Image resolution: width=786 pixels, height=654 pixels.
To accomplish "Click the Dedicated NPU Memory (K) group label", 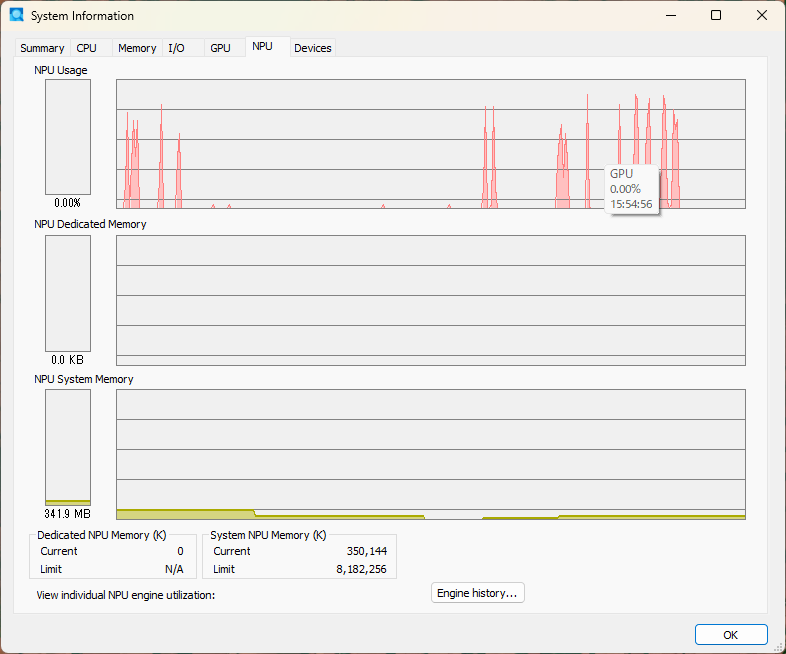I will coord(102,535).
